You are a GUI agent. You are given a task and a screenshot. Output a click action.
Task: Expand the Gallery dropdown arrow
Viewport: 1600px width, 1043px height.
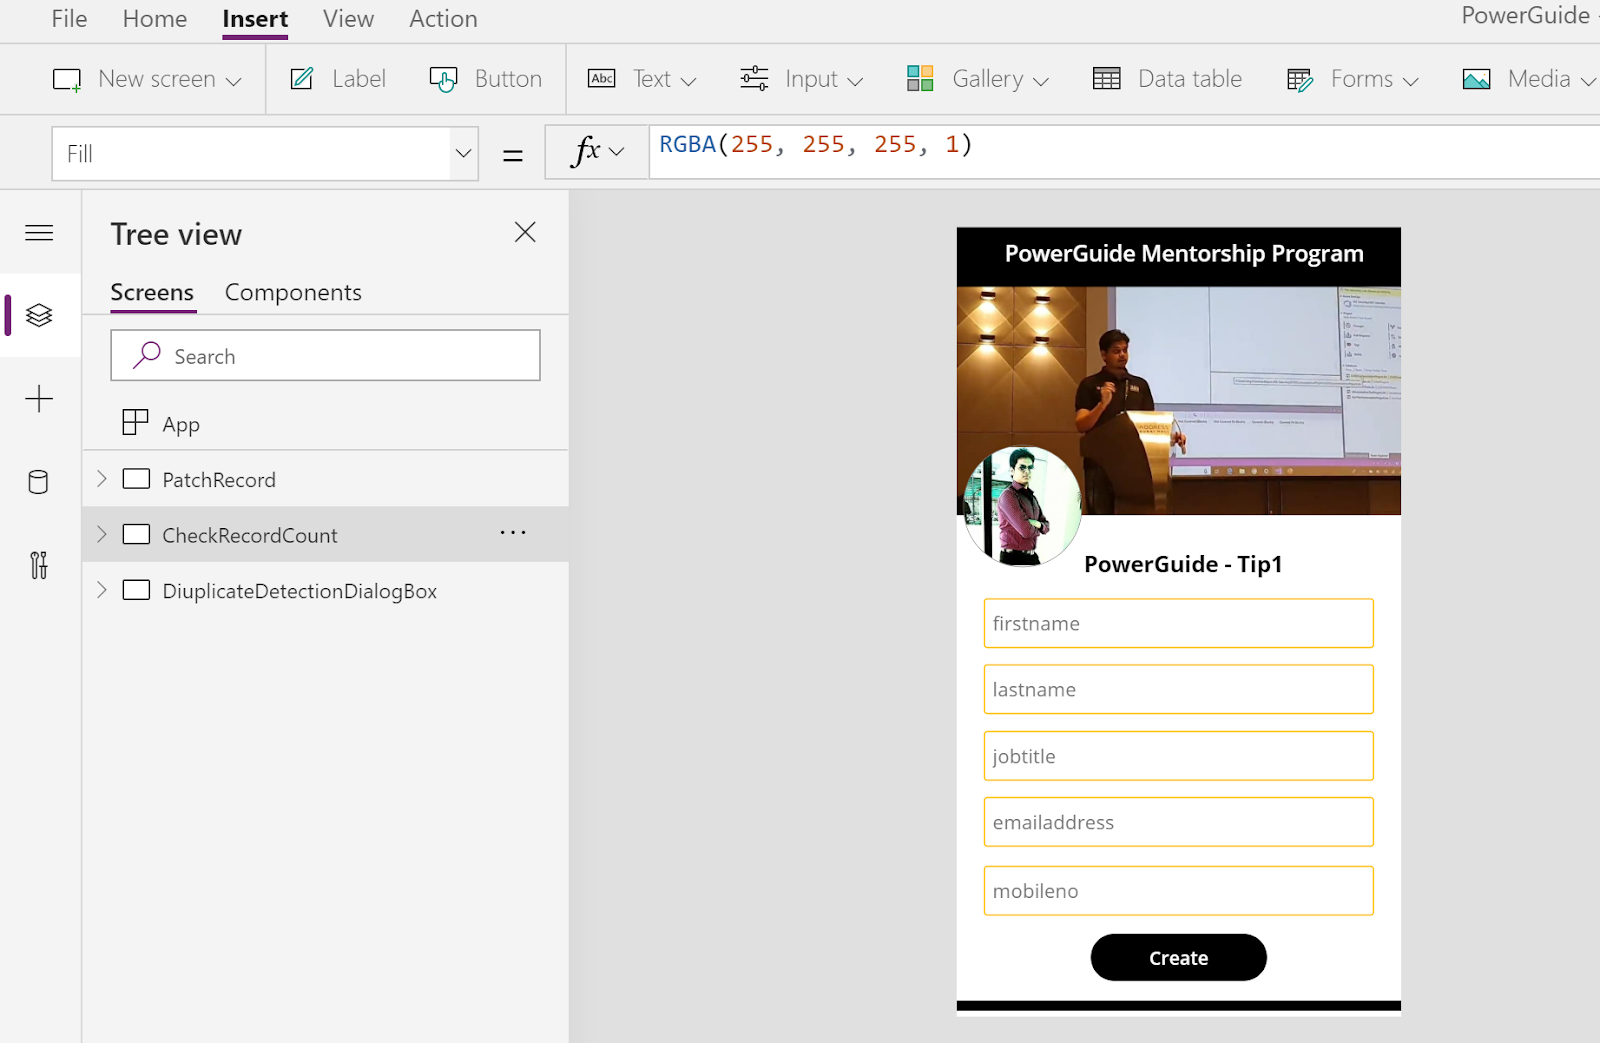1041,81
